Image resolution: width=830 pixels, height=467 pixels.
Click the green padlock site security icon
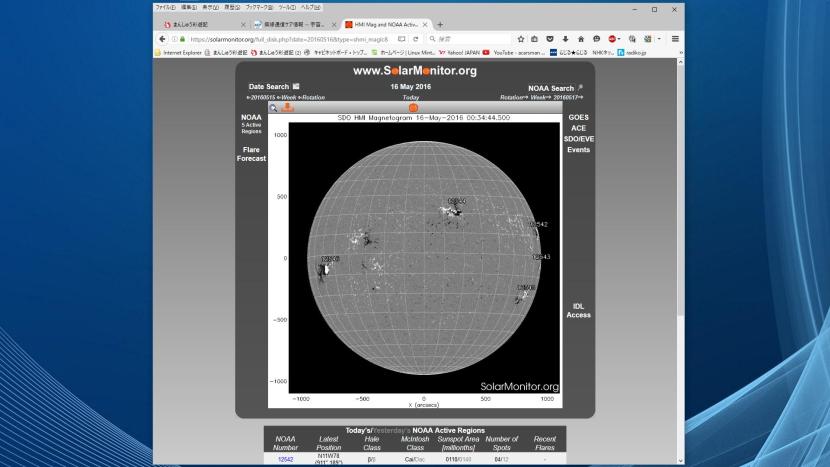tap(183, 39)
